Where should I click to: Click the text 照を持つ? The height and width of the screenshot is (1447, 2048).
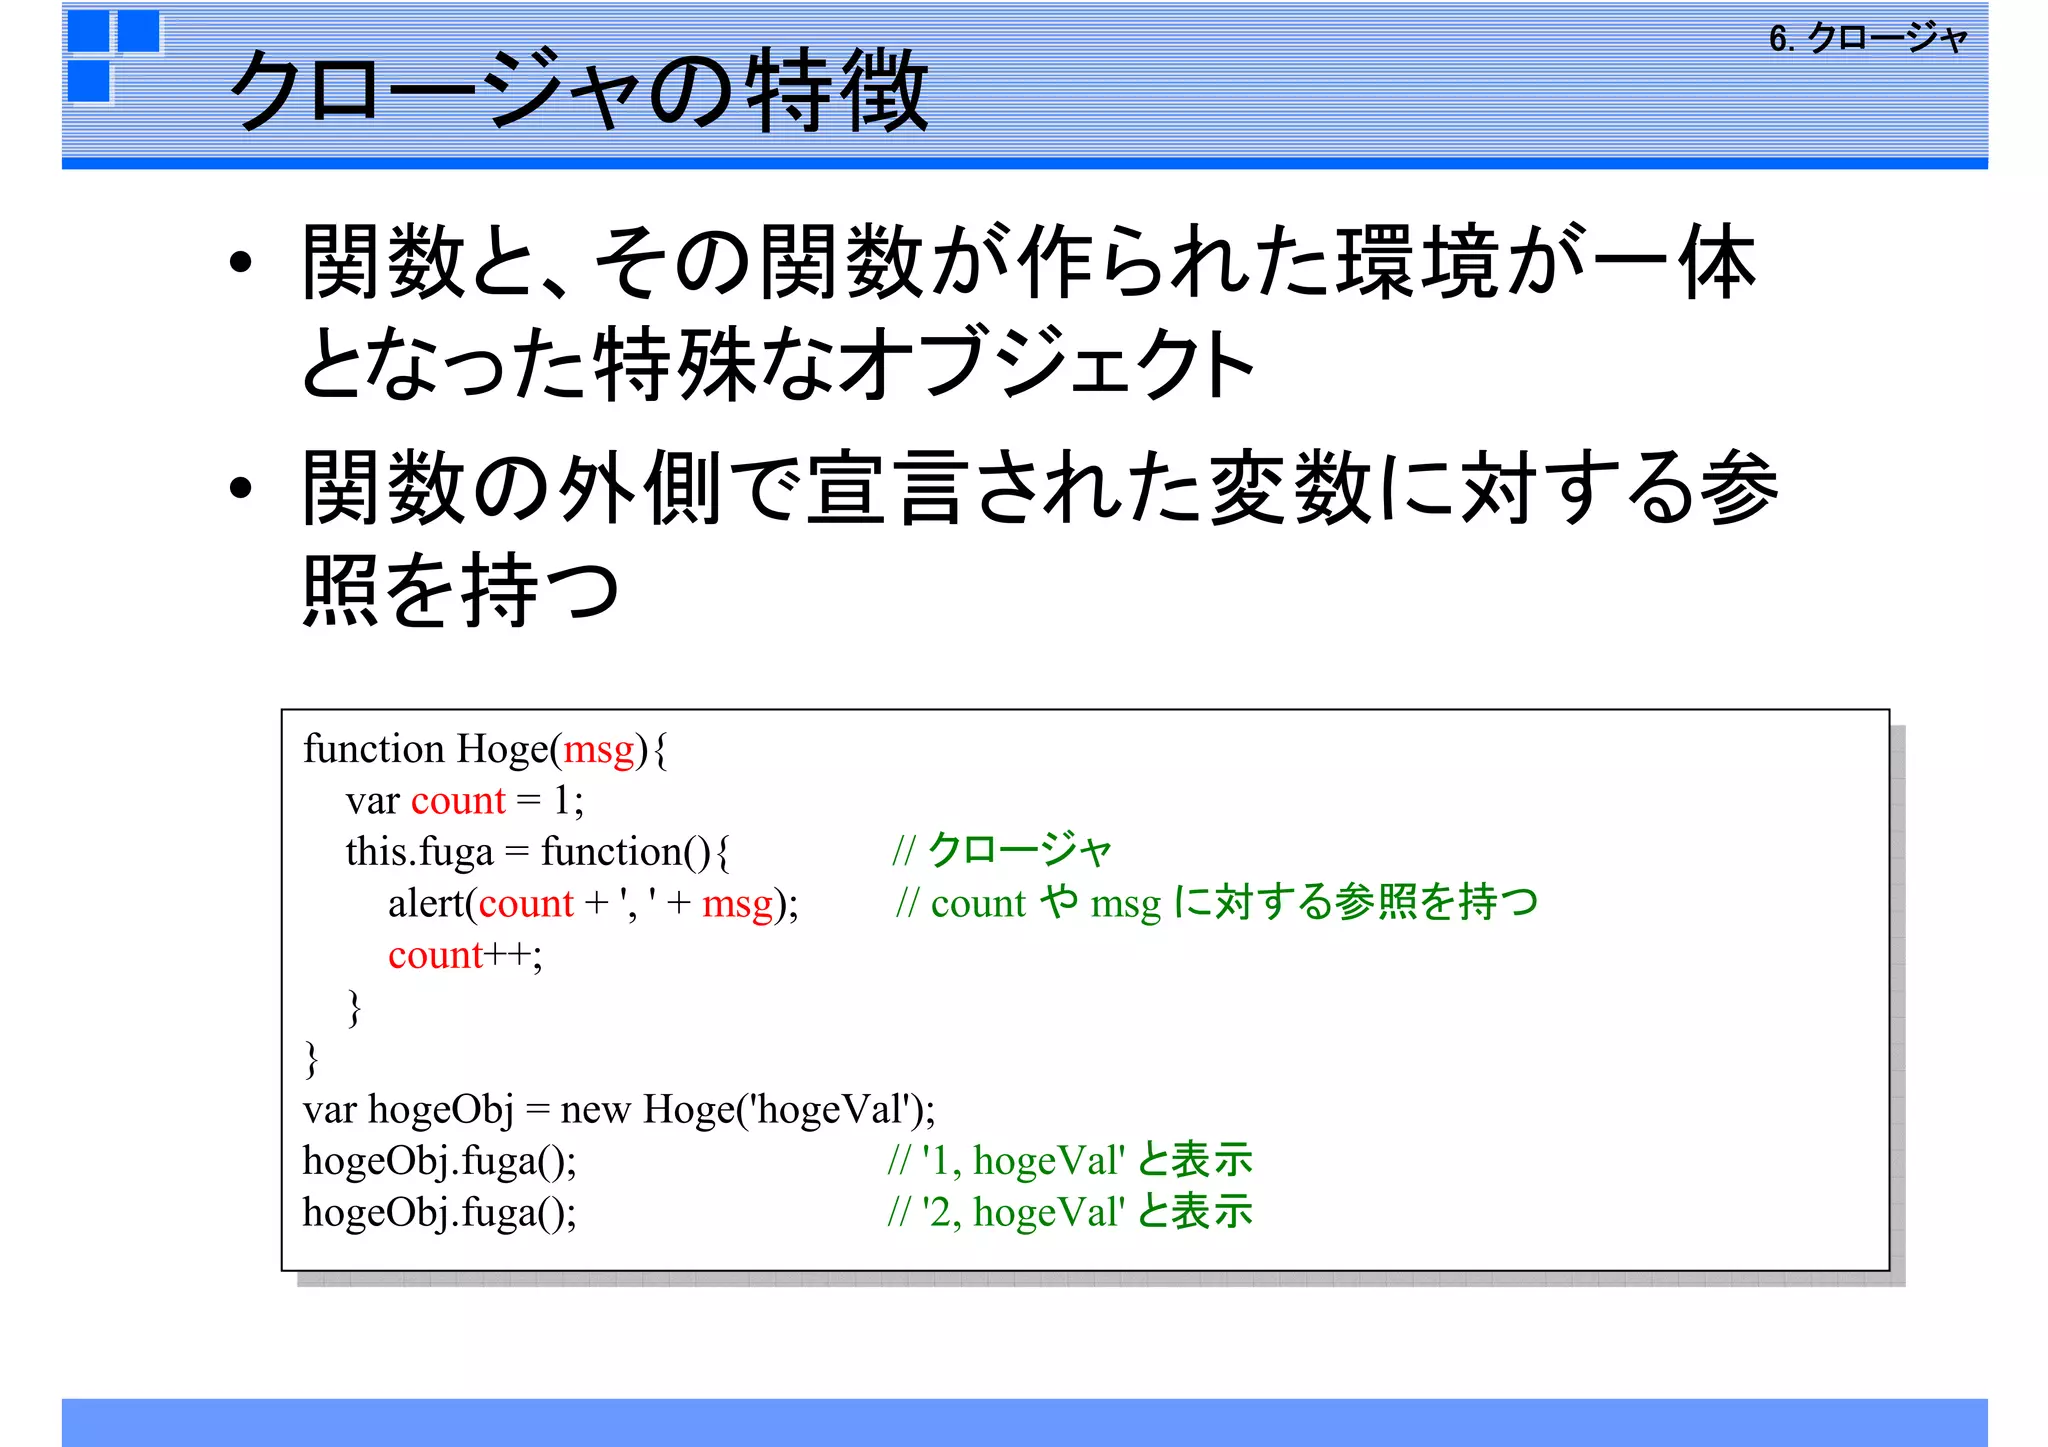(461, 590)
